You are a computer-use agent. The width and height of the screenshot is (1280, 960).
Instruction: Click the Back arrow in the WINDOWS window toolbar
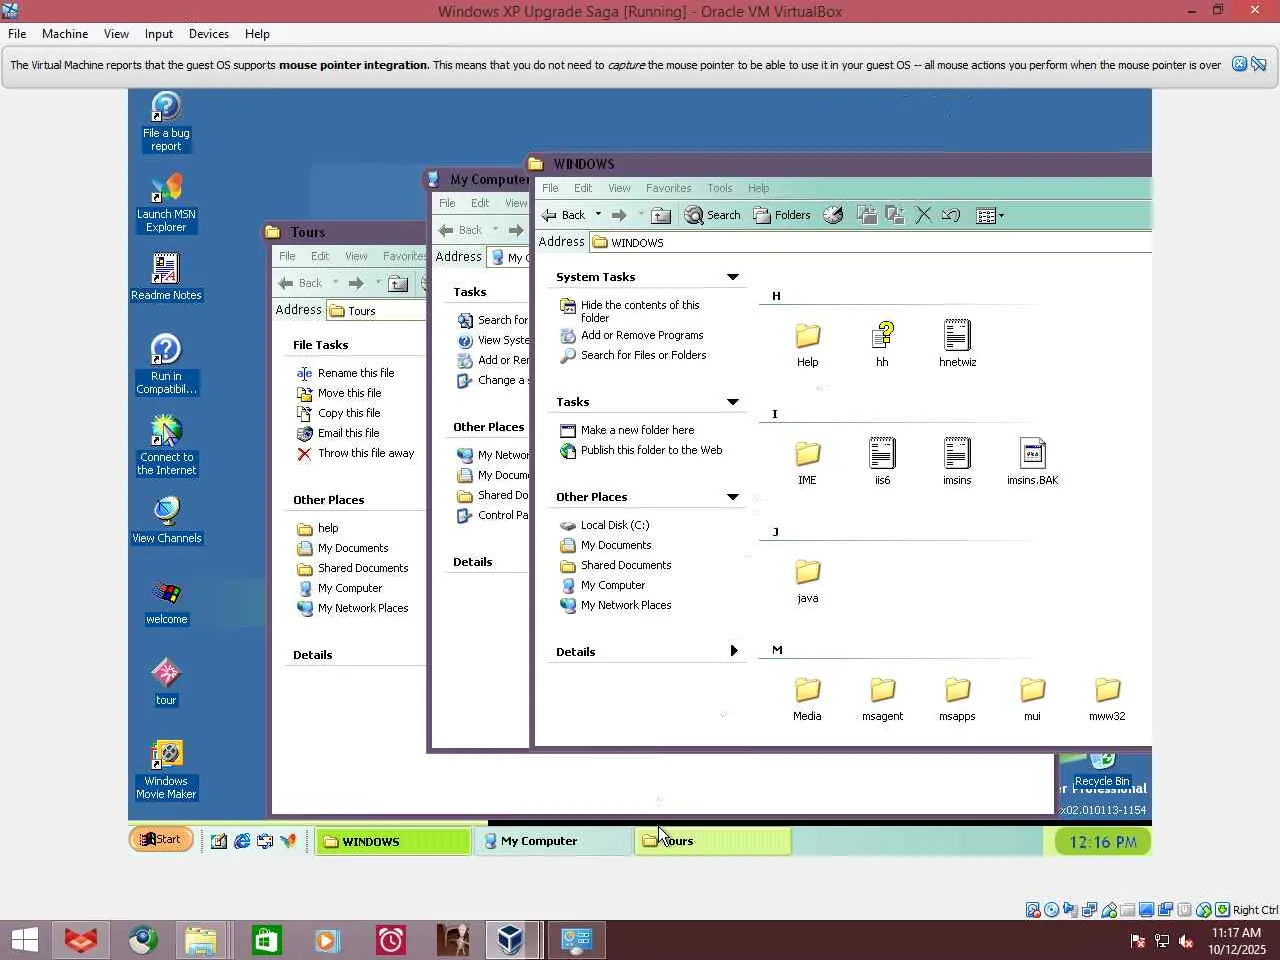point(563,215)
